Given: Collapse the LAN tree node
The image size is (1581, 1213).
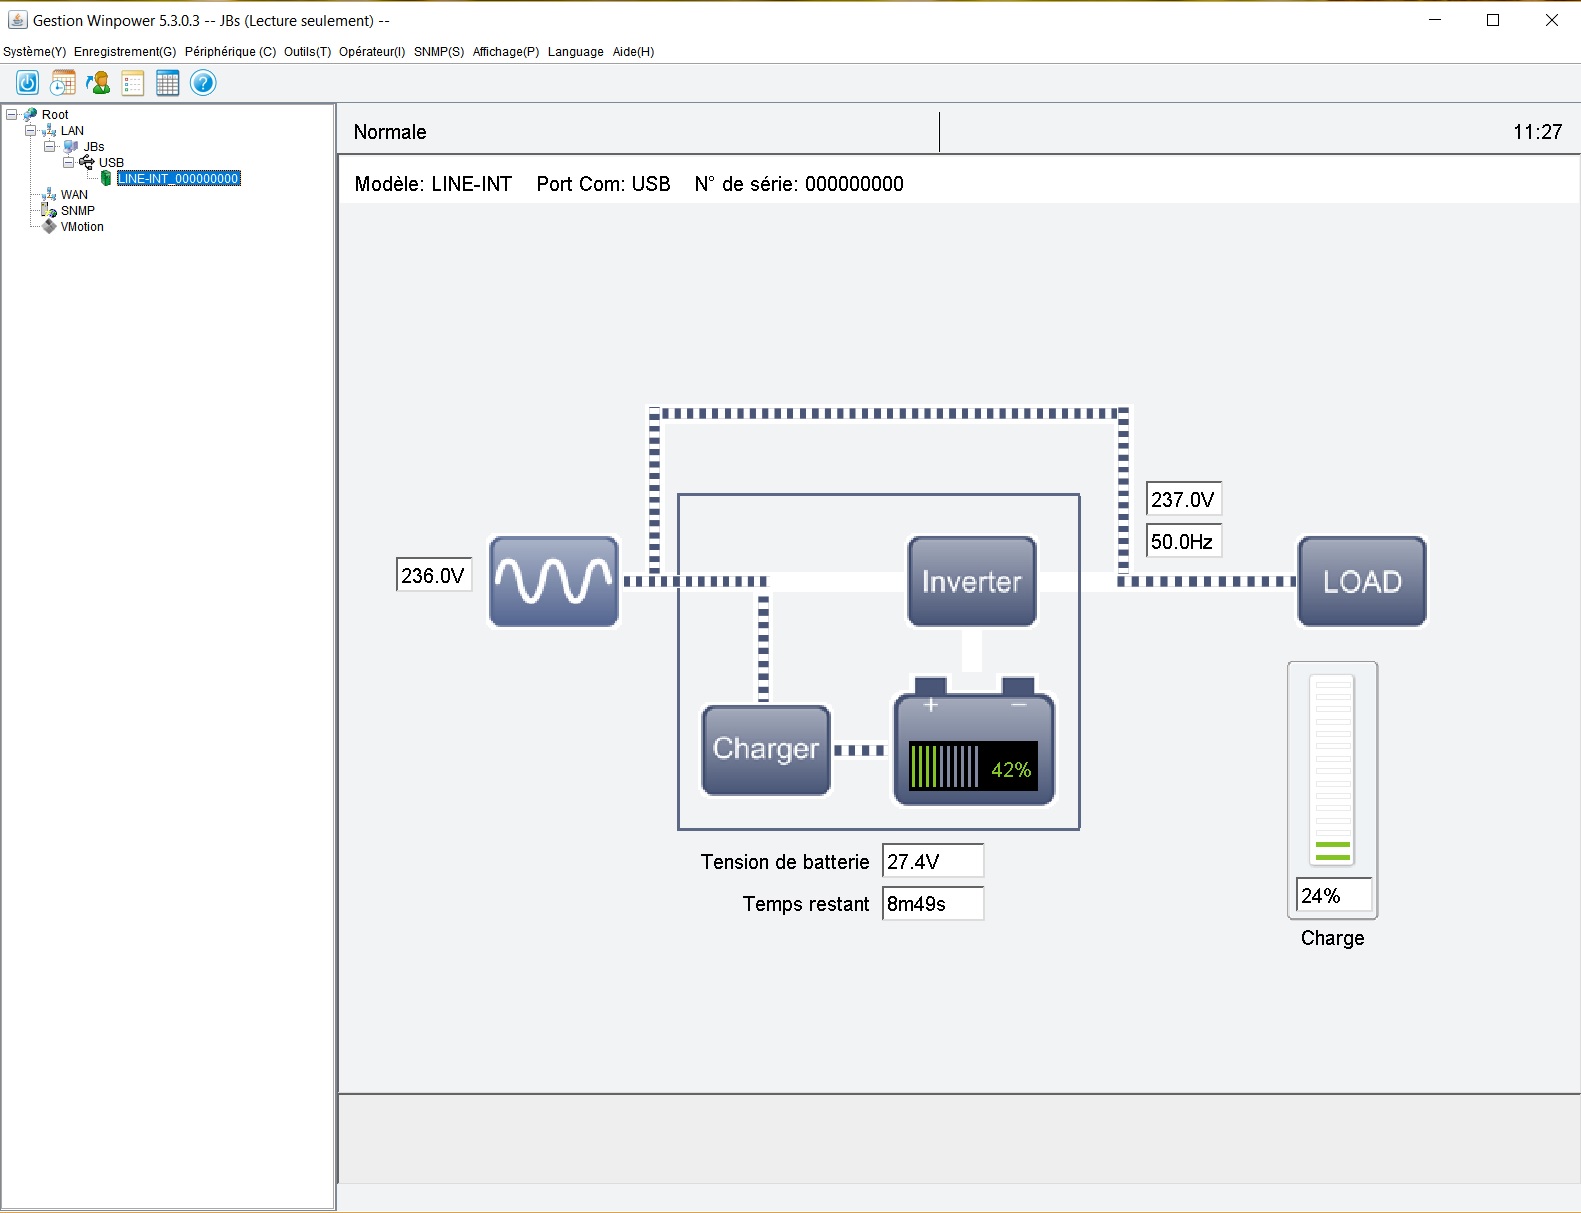Looking at the screenshot, I should pyautogui.click(x=30, y=131).
